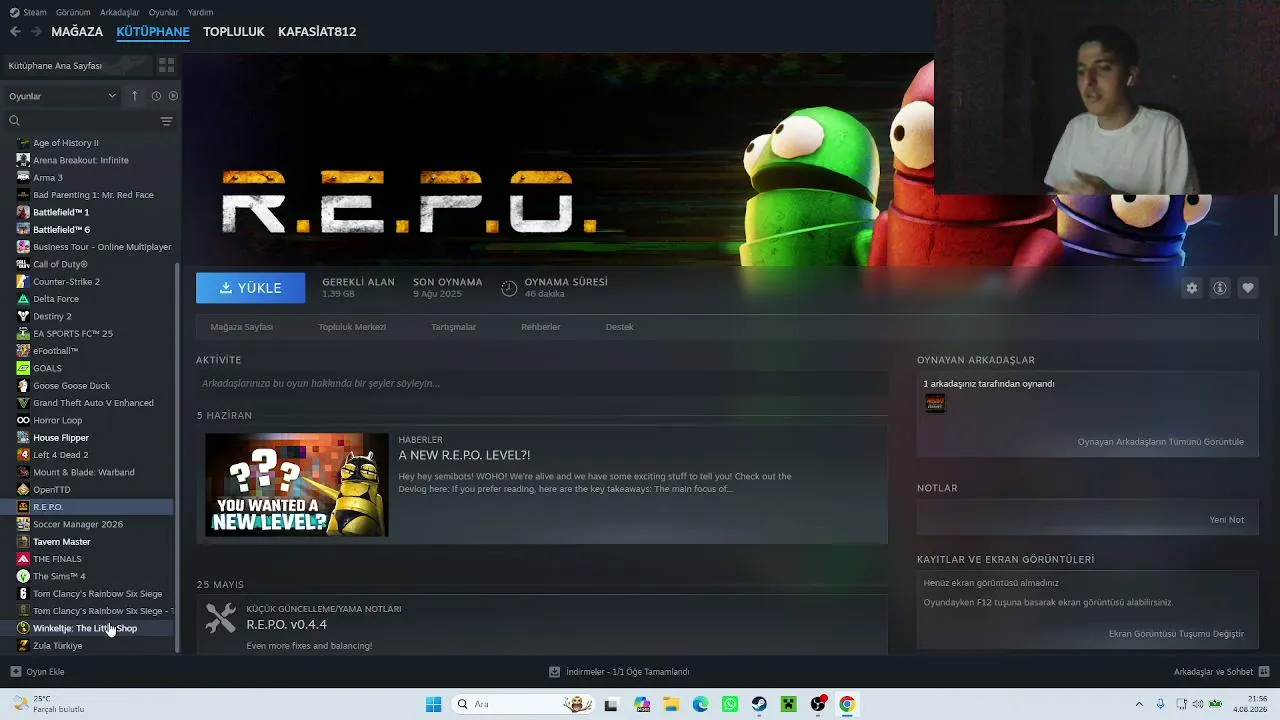Click Ekran Görüntüsü Tuşunu Değiştir
This screenshot has width=1280, height=720.
tap(1176, 634)
